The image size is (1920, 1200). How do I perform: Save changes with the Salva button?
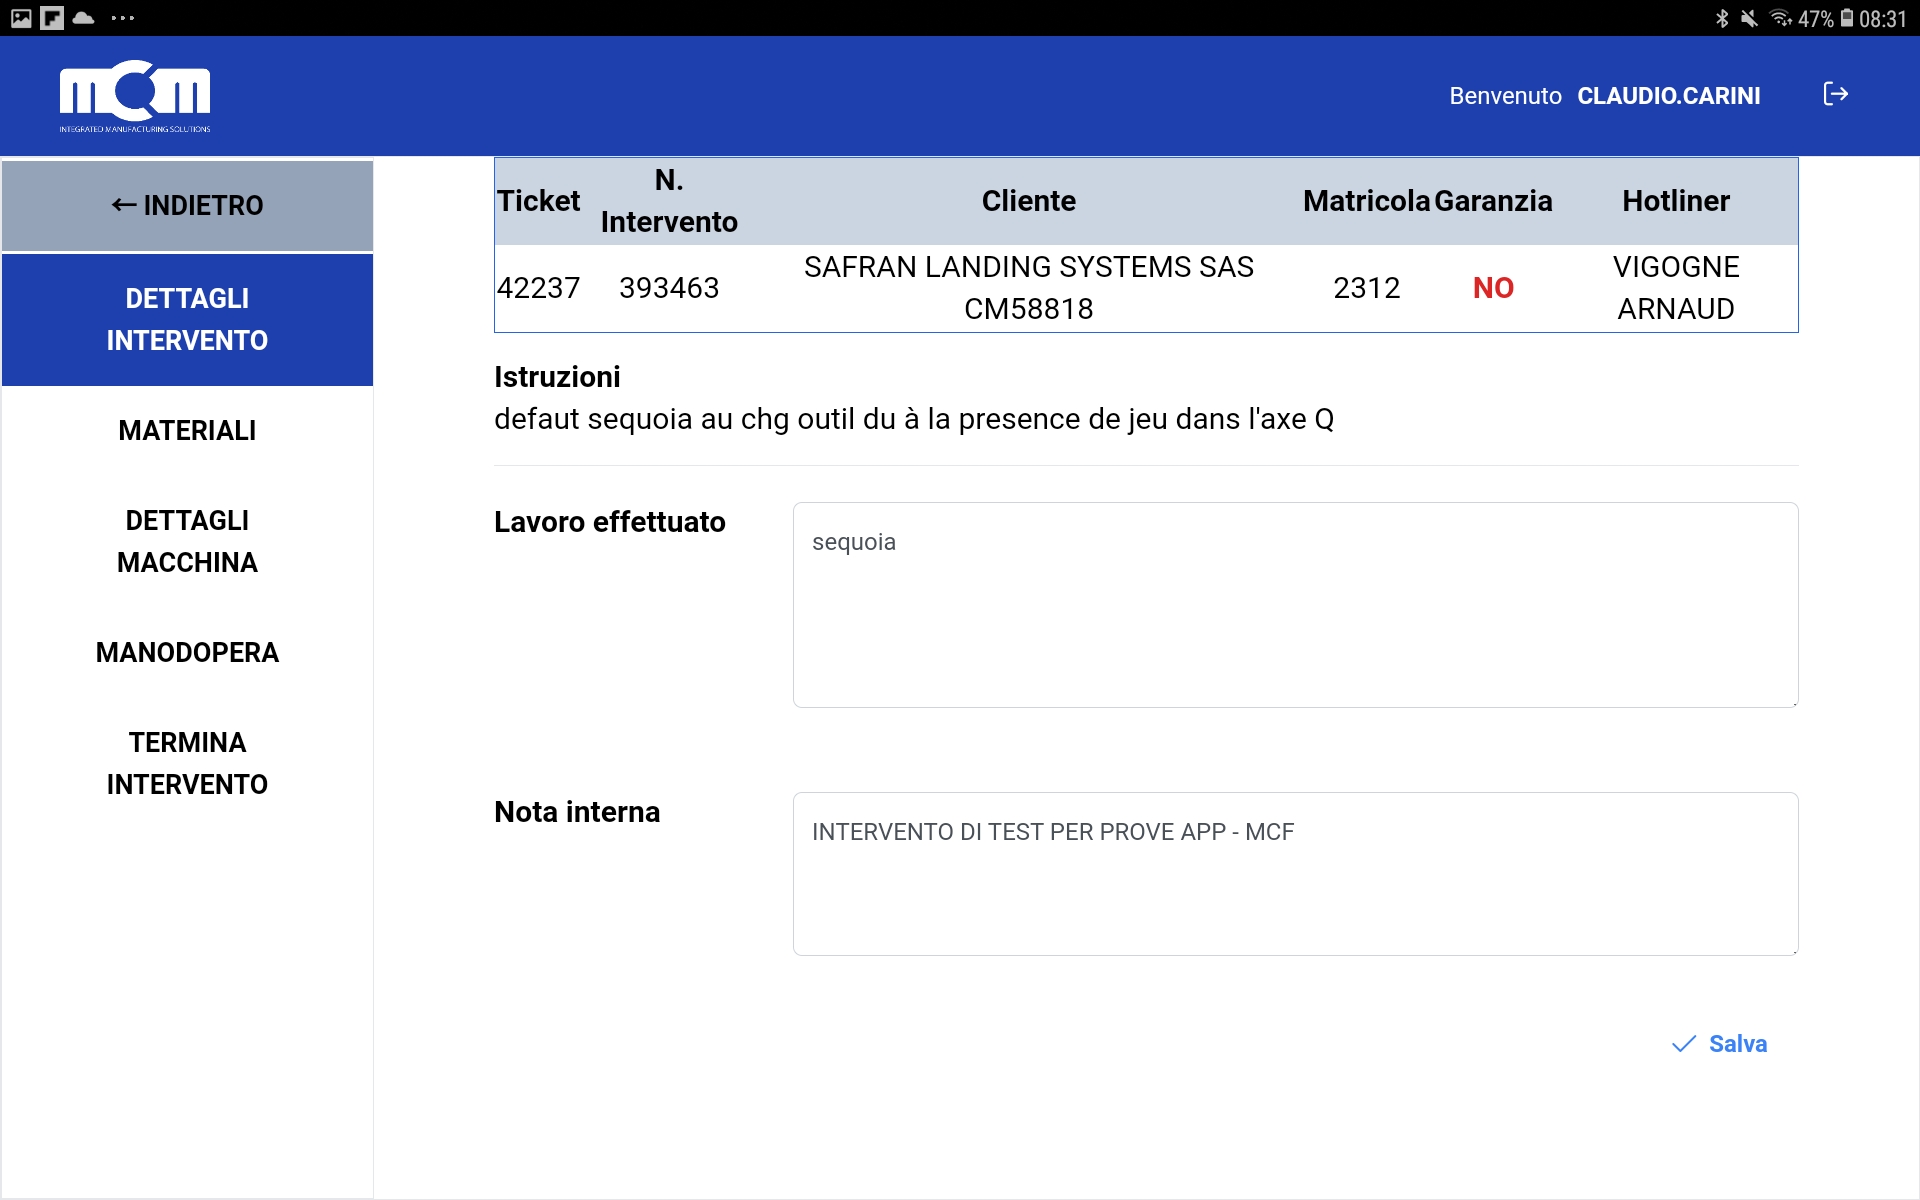click(1720, 1044)
